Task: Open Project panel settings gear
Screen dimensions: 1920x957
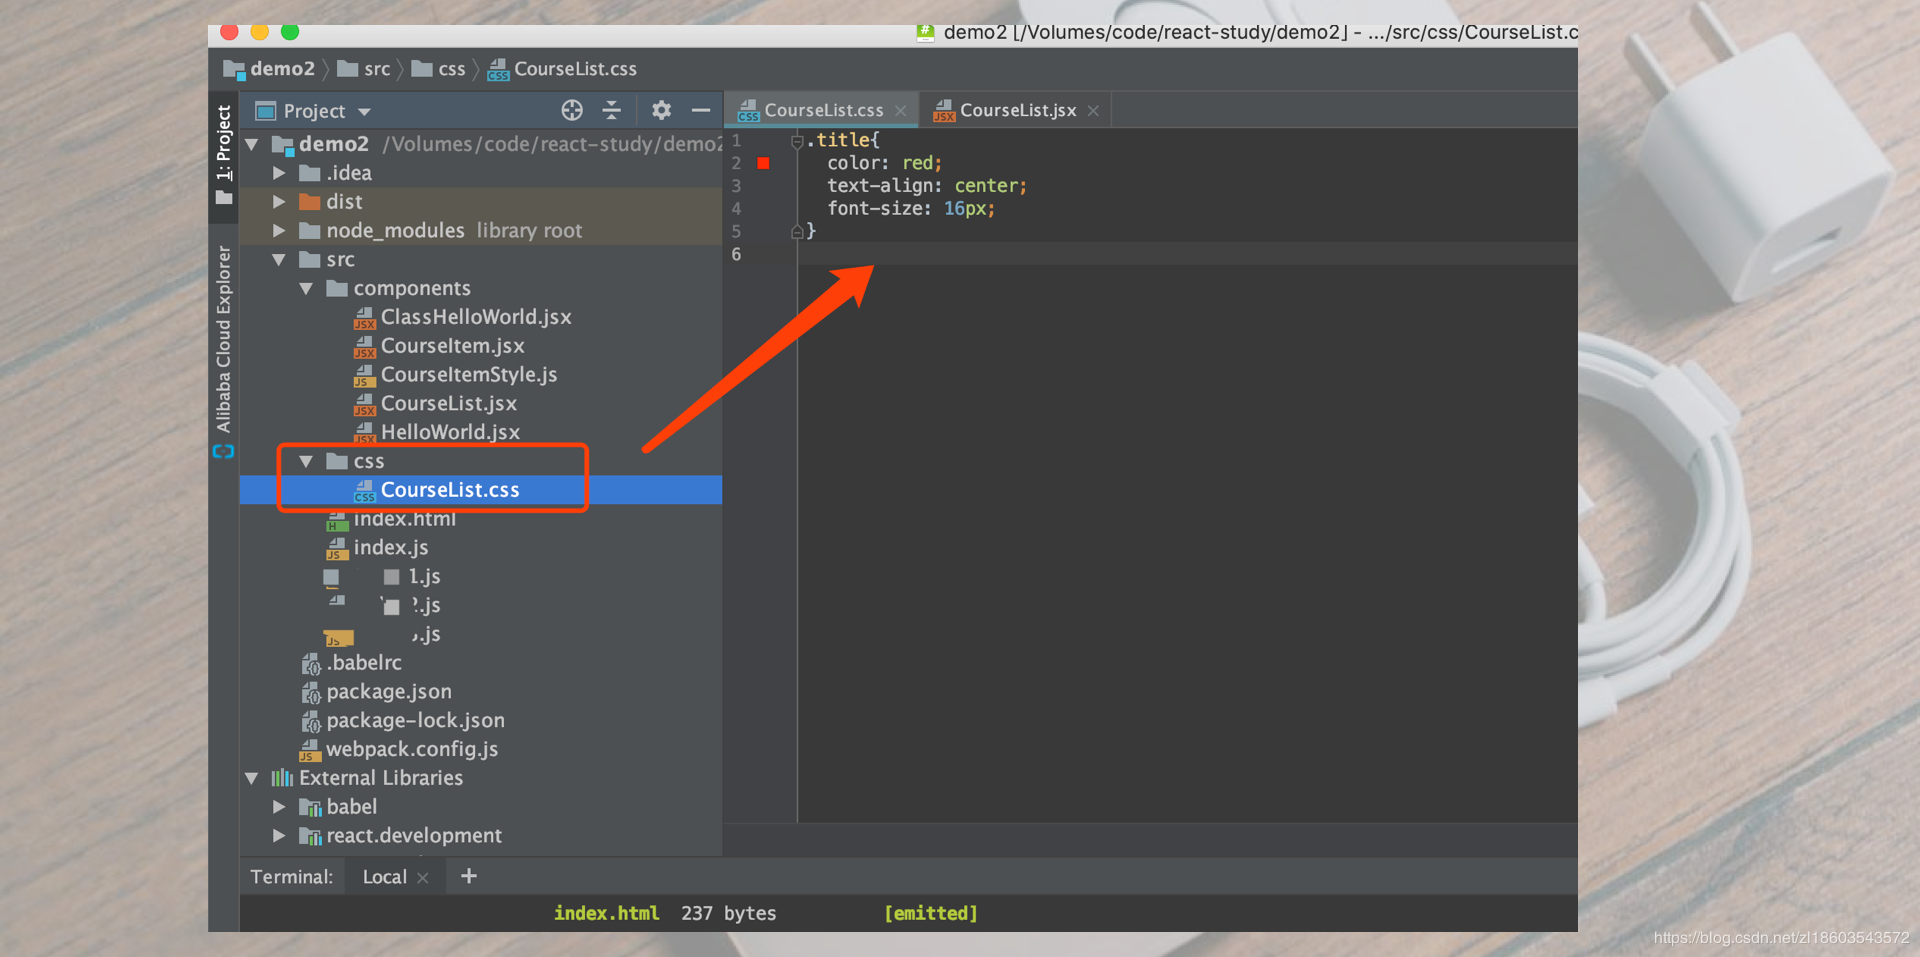Action: point(661,110)
